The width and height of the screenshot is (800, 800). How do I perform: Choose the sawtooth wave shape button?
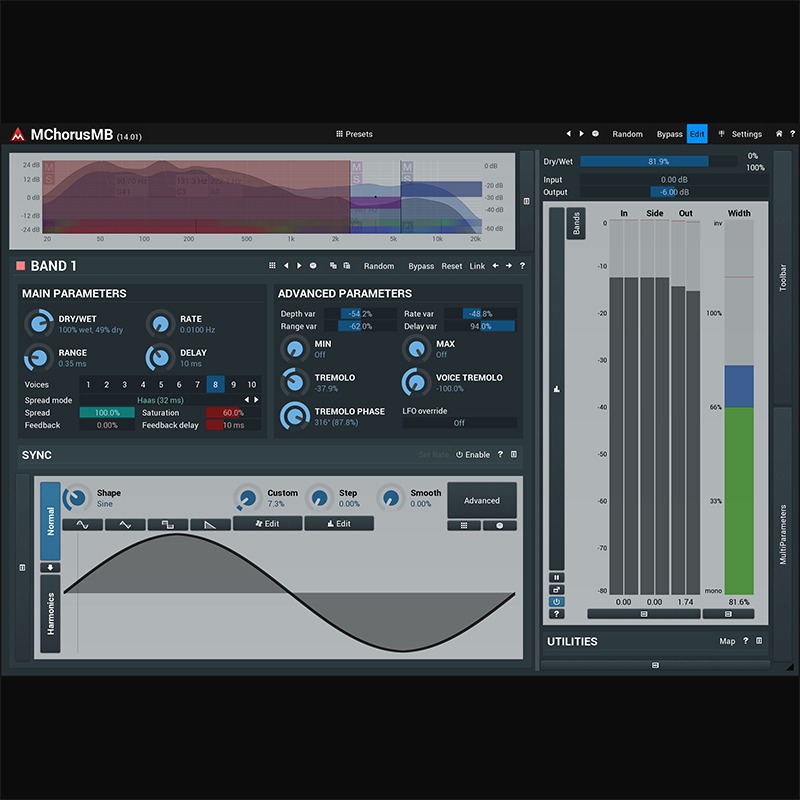click(210, 524)
